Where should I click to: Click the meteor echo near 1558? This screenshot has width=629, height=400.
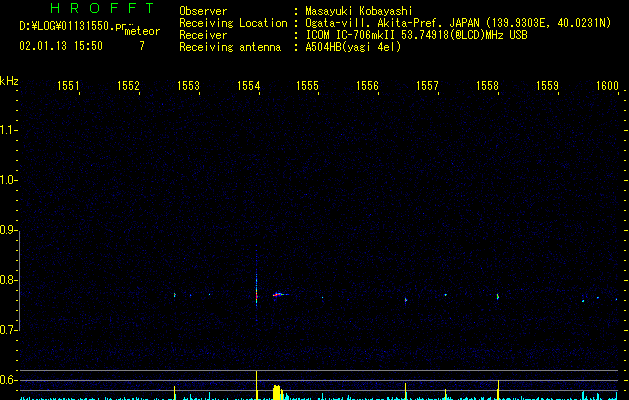[x=498, y=297]
